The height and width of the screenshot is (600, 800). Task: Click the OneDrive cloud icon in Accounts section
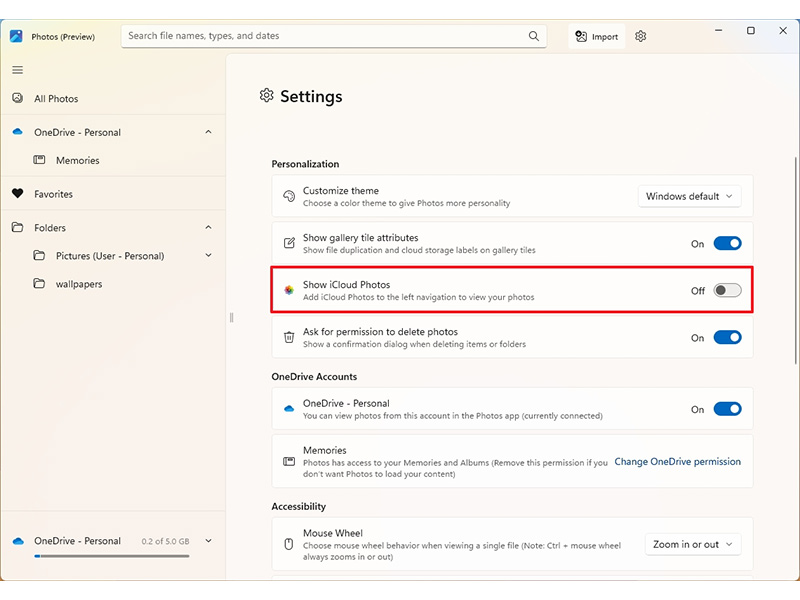[289, 408]
